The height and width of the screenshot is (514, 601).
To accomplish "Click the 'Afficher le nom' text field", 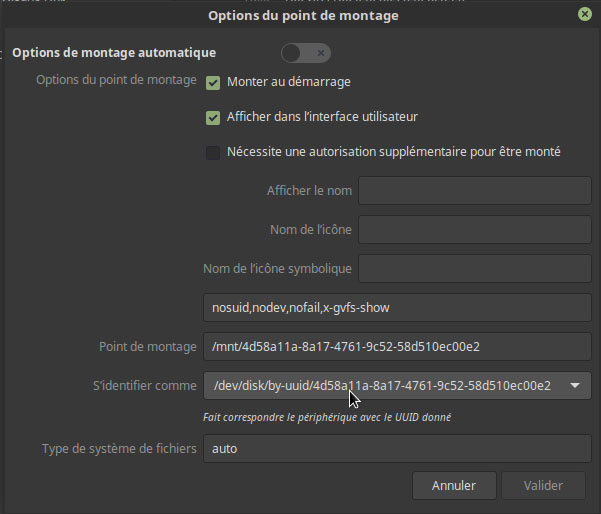I will pyautogui.click(x=475, y=191).
